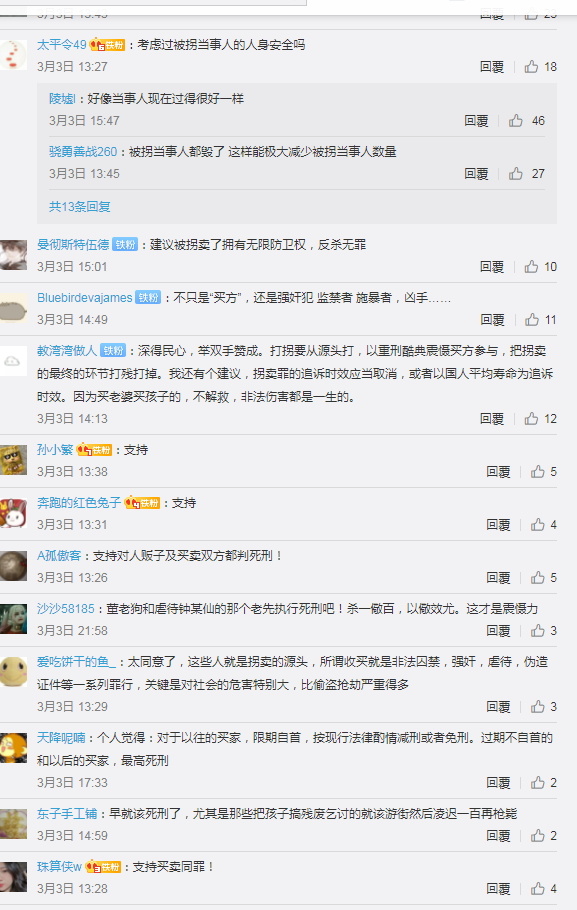Thumbs-up 珠算侠w's comment 支持买卖同罪
The image size is (577, 910).
(538, 889)
